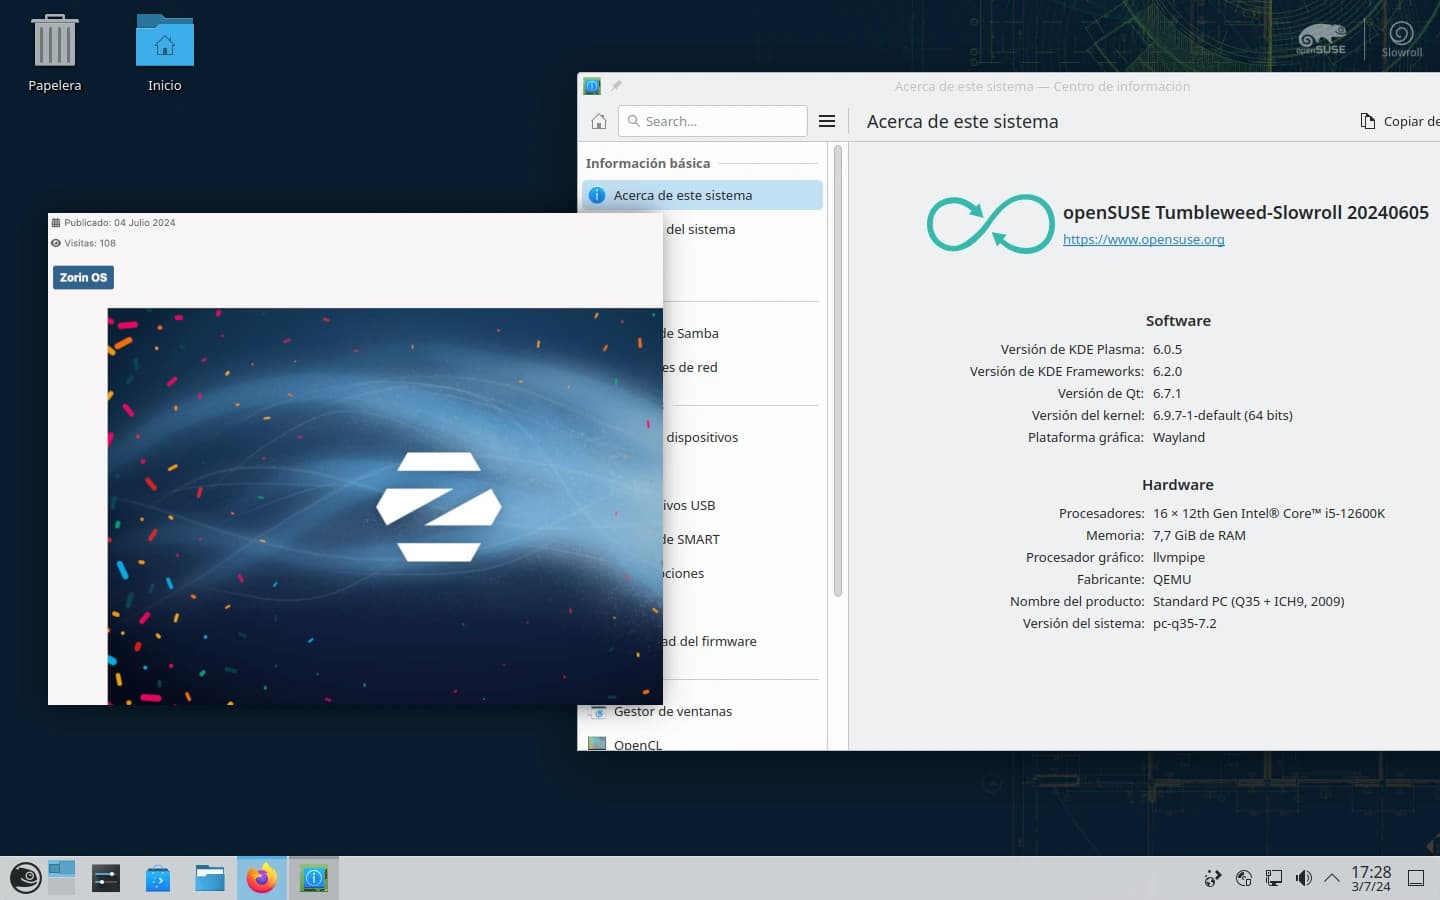Click the 'QEMU' manufacturer value
The height and width of the screenshot is (900, 1440).
1172,579
